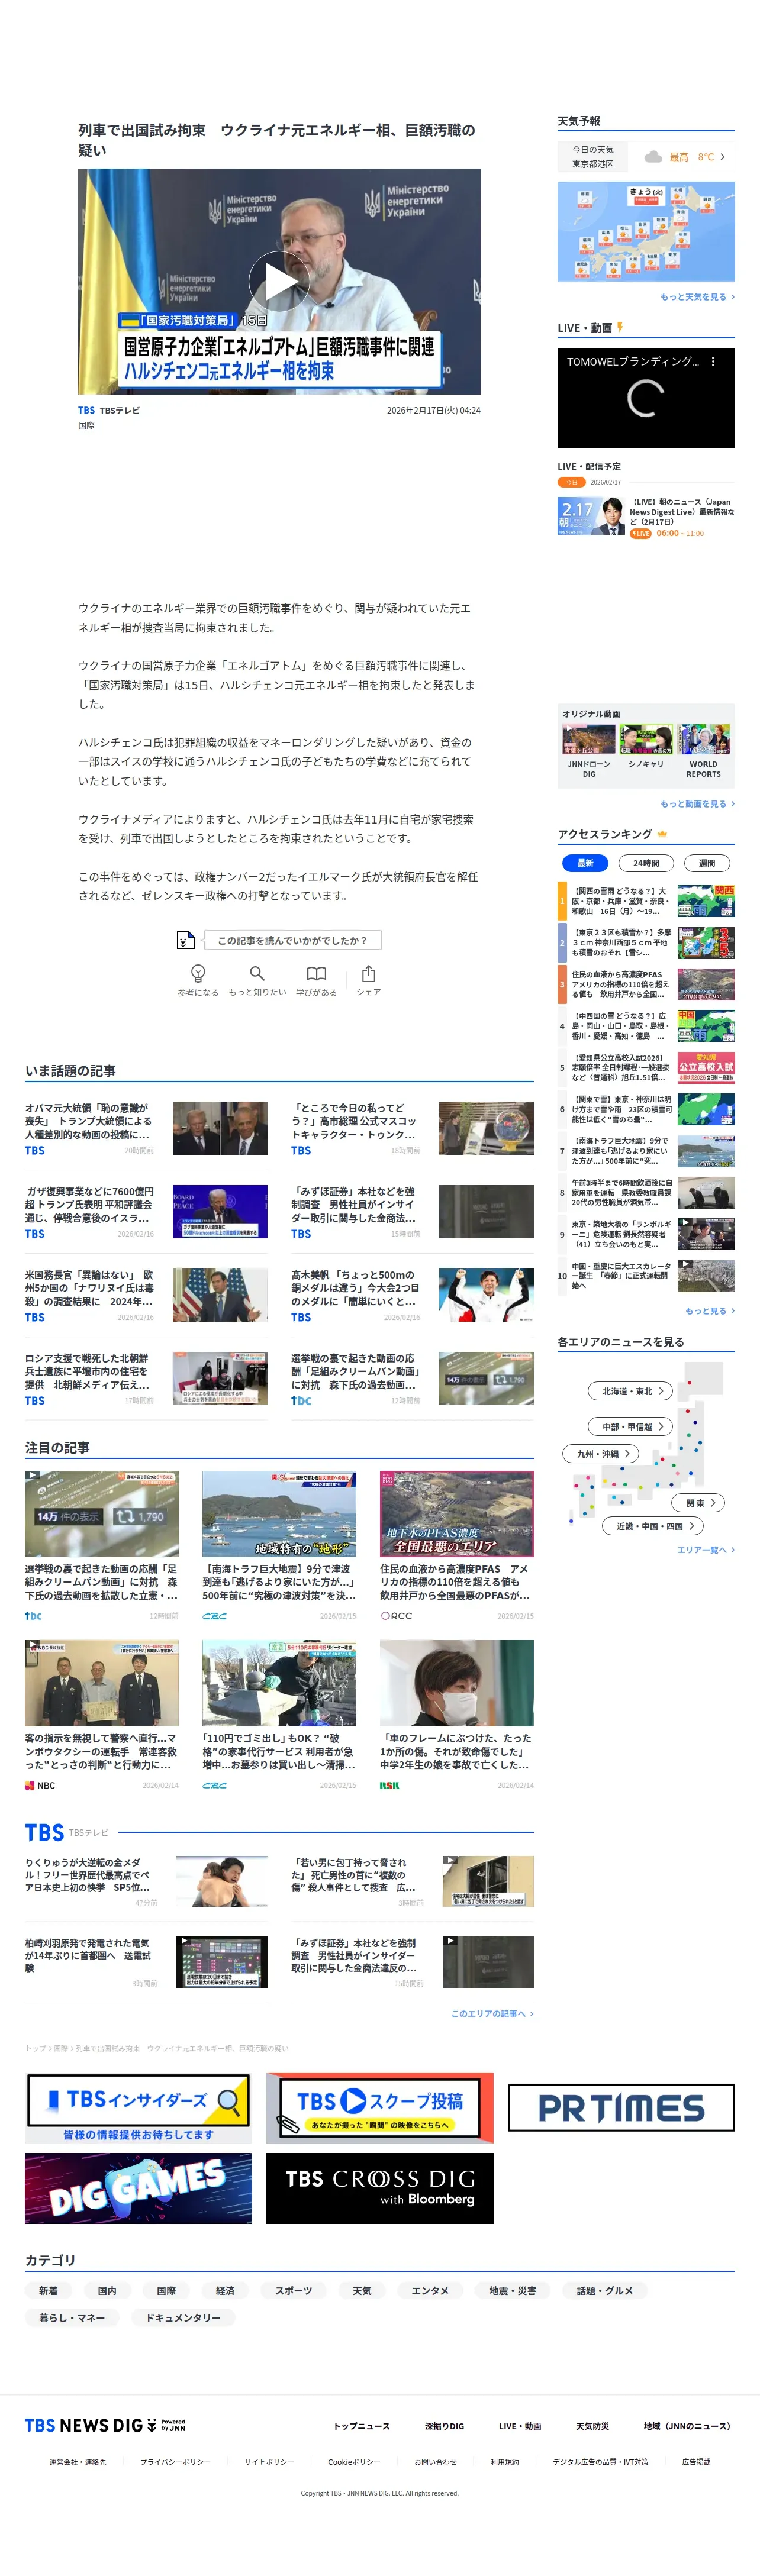Open the TBS CROSS DIG with Bloomberg banner
This screenshot has height=2576, width=760.
[x=380, y=2189]
